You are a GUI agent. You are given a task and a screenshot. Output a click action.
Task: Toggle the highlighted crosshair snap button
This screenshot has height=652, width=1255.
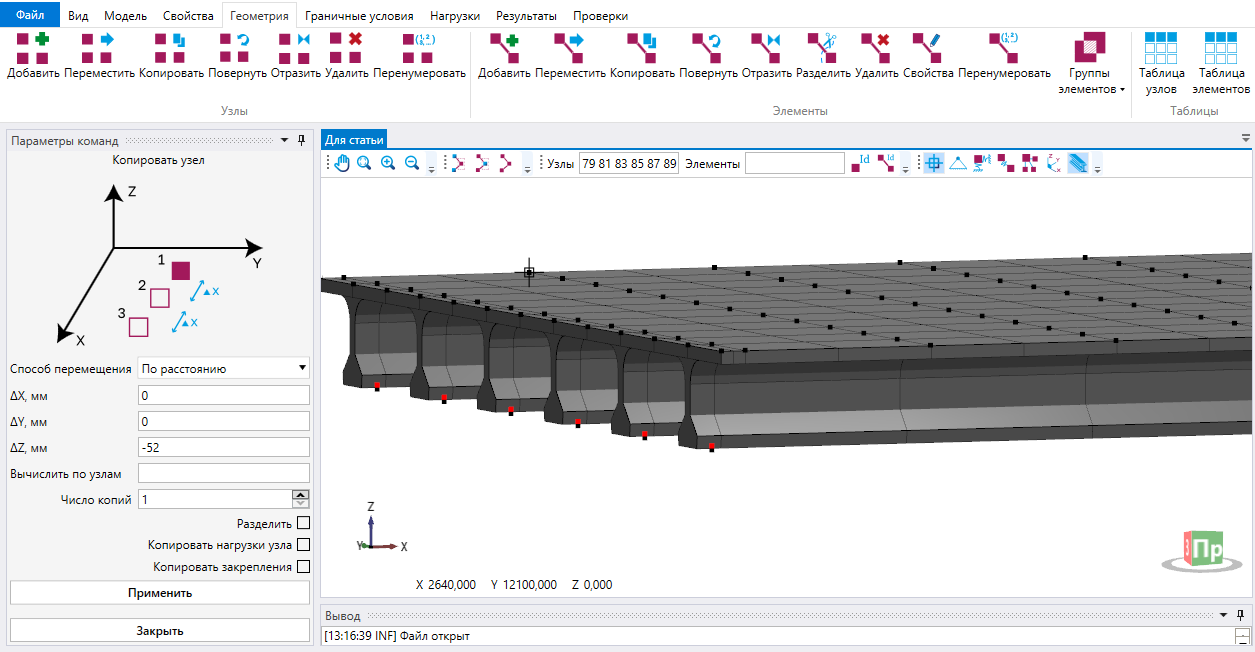pos(933,164)
